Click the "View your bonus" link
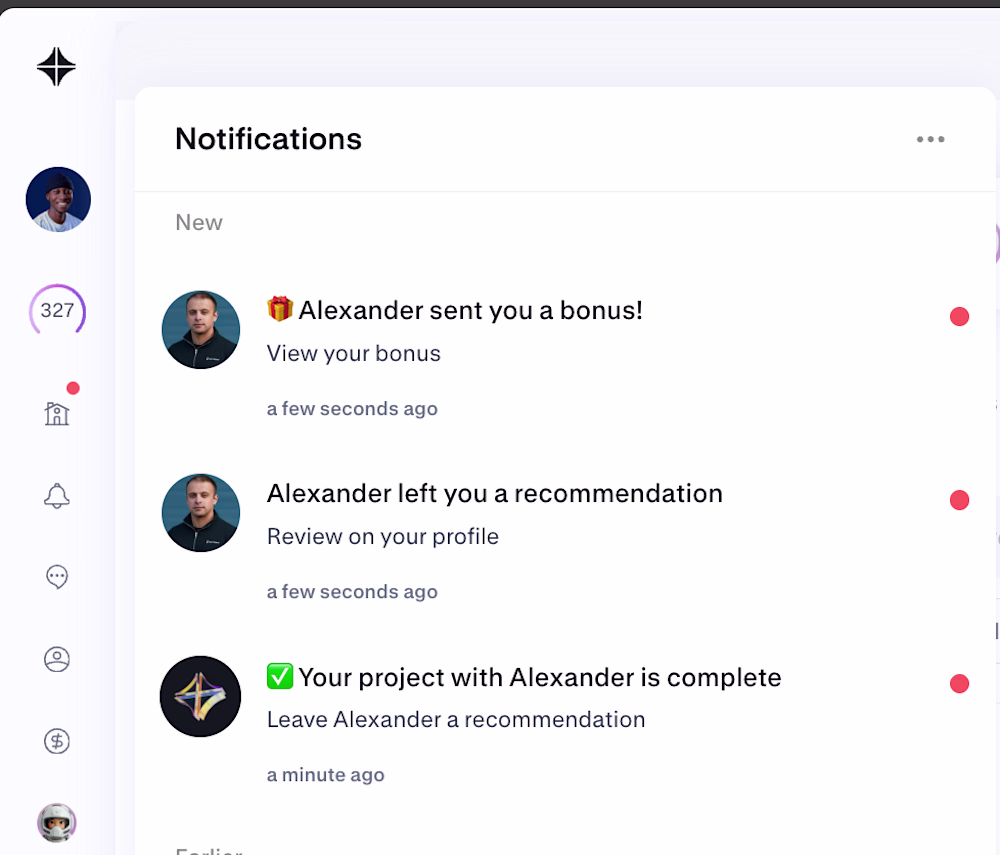Image resolution: width=1000 pixels, height=855 pixels. tap(353, 353)
